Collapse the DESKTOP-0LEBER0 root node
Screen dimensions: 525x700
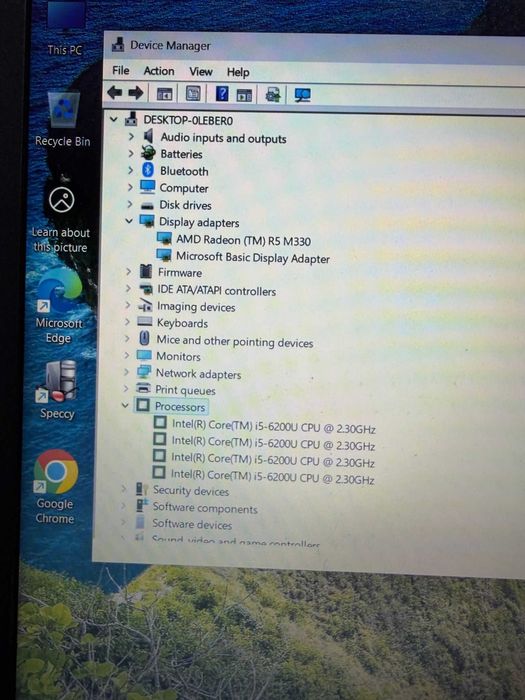114,119
